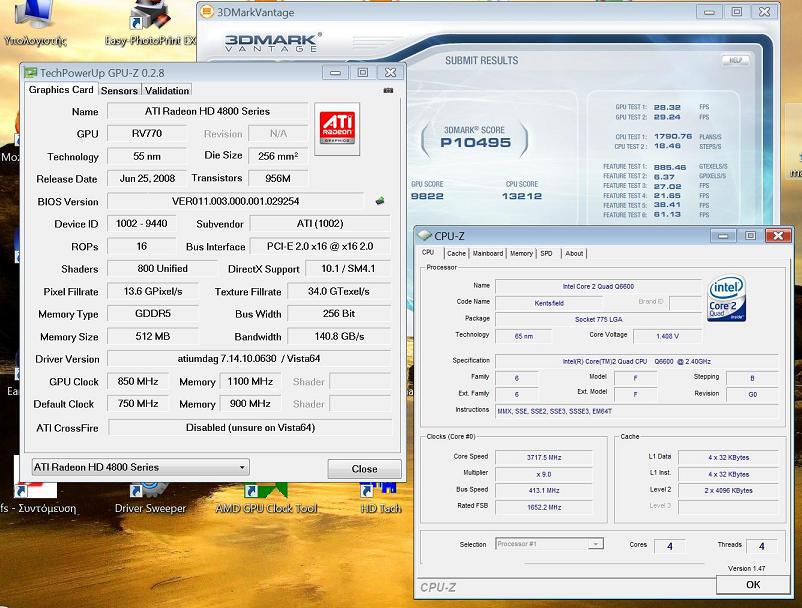Click the Core Speed field in CPU-Z
Viewport: 802px width, 608px height.
point(544,457)
